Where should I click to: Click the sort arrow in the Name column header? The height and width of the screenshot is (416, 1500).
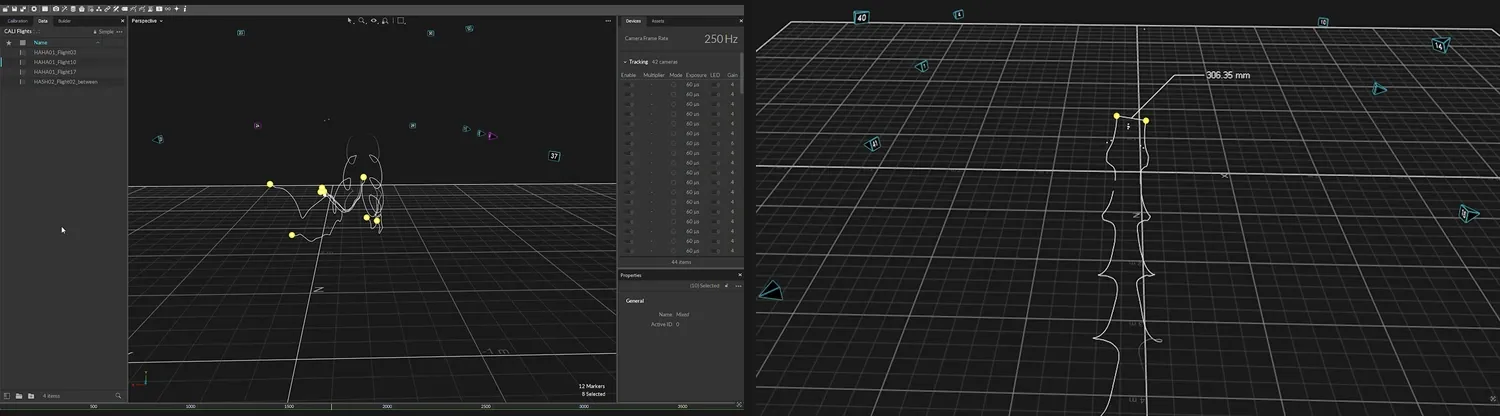97,43
